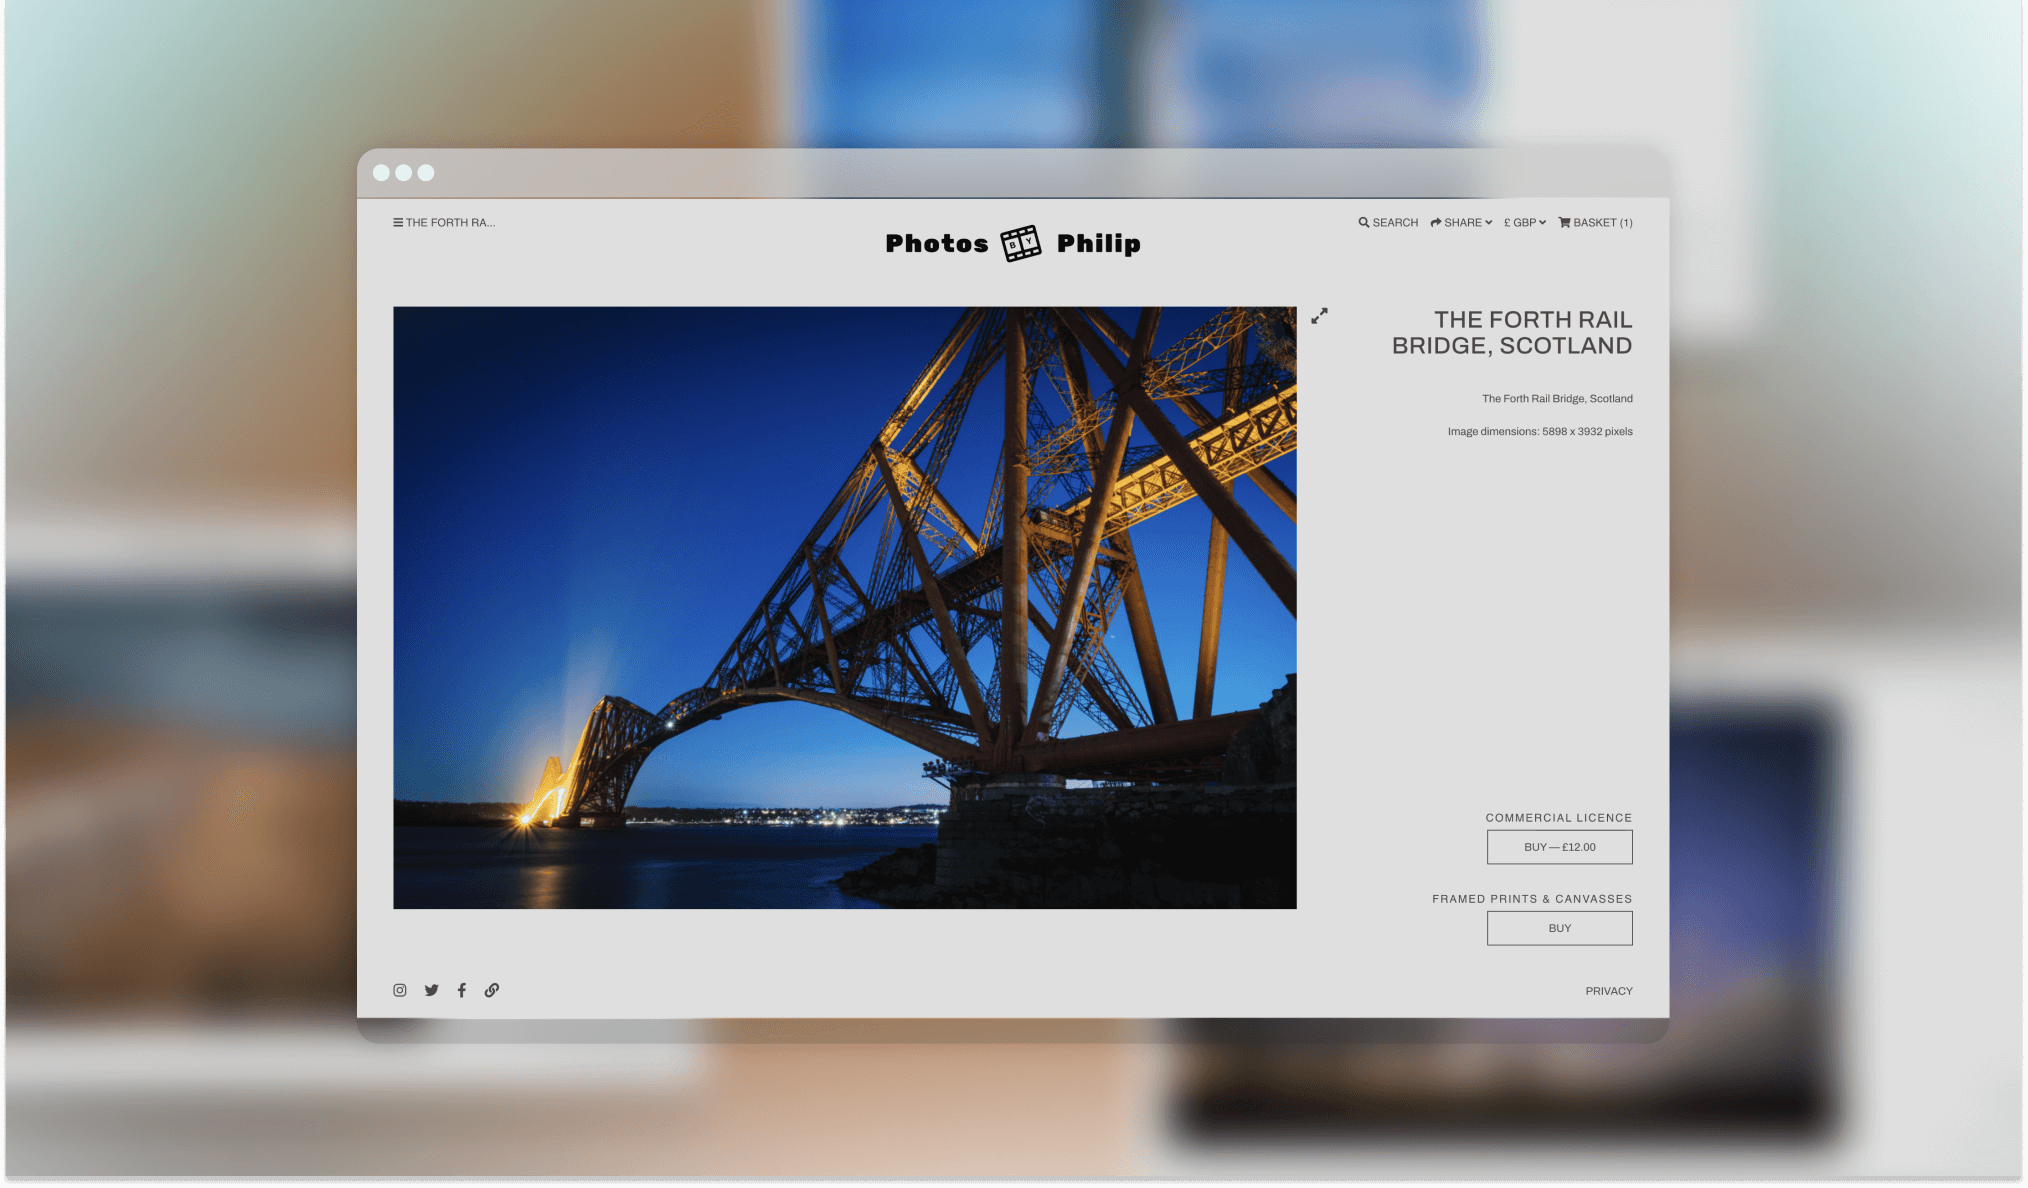Open the £ GBP currency dropdown
This screenshot has width=2028, height=1188.
(x=1523, y=222)
